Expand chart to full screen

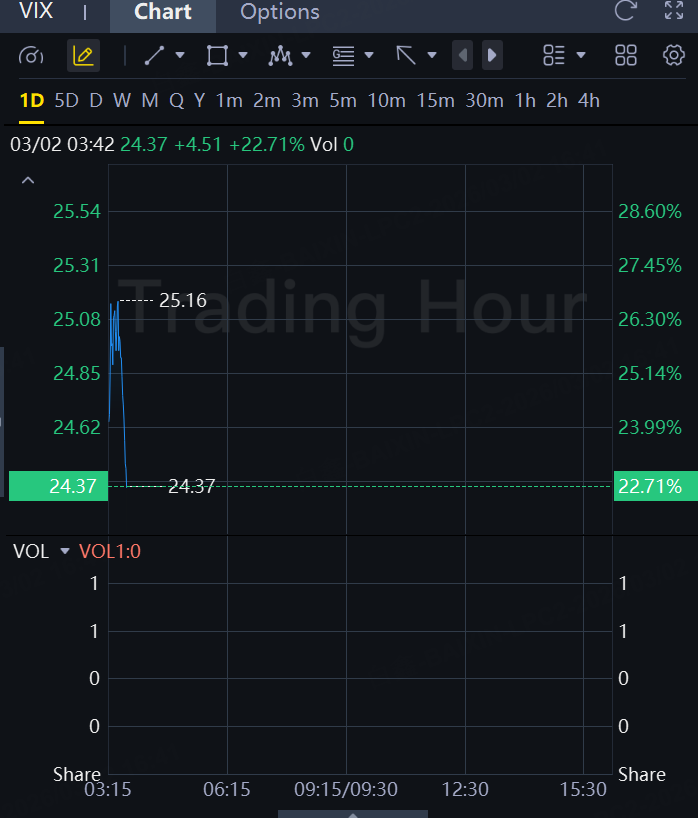click(x=674, y=12)
